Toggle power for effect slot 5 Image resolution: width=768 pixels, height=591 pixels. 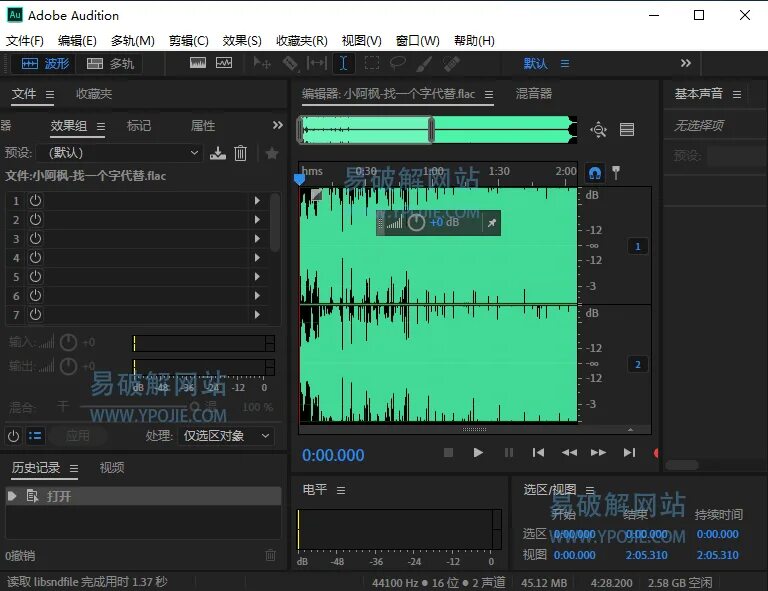point(35,277)
